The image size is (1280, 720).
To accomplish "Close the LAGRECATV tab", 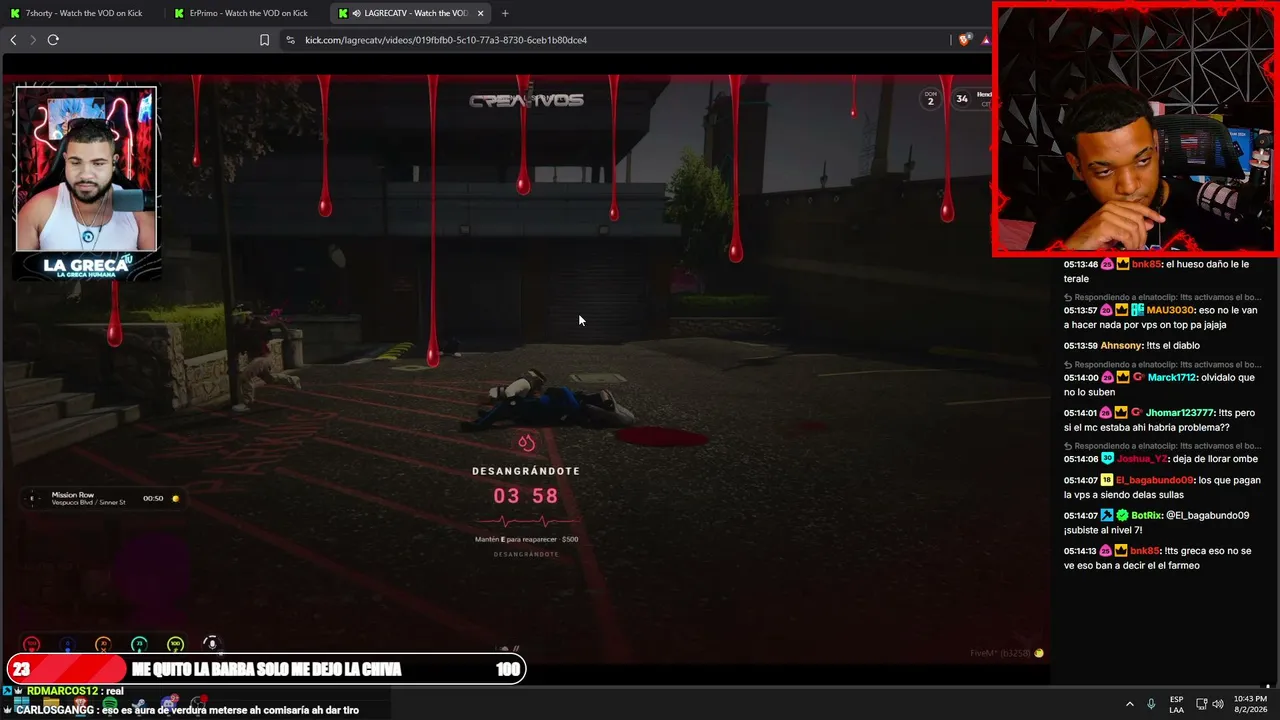I will click(x=480, y=13).
